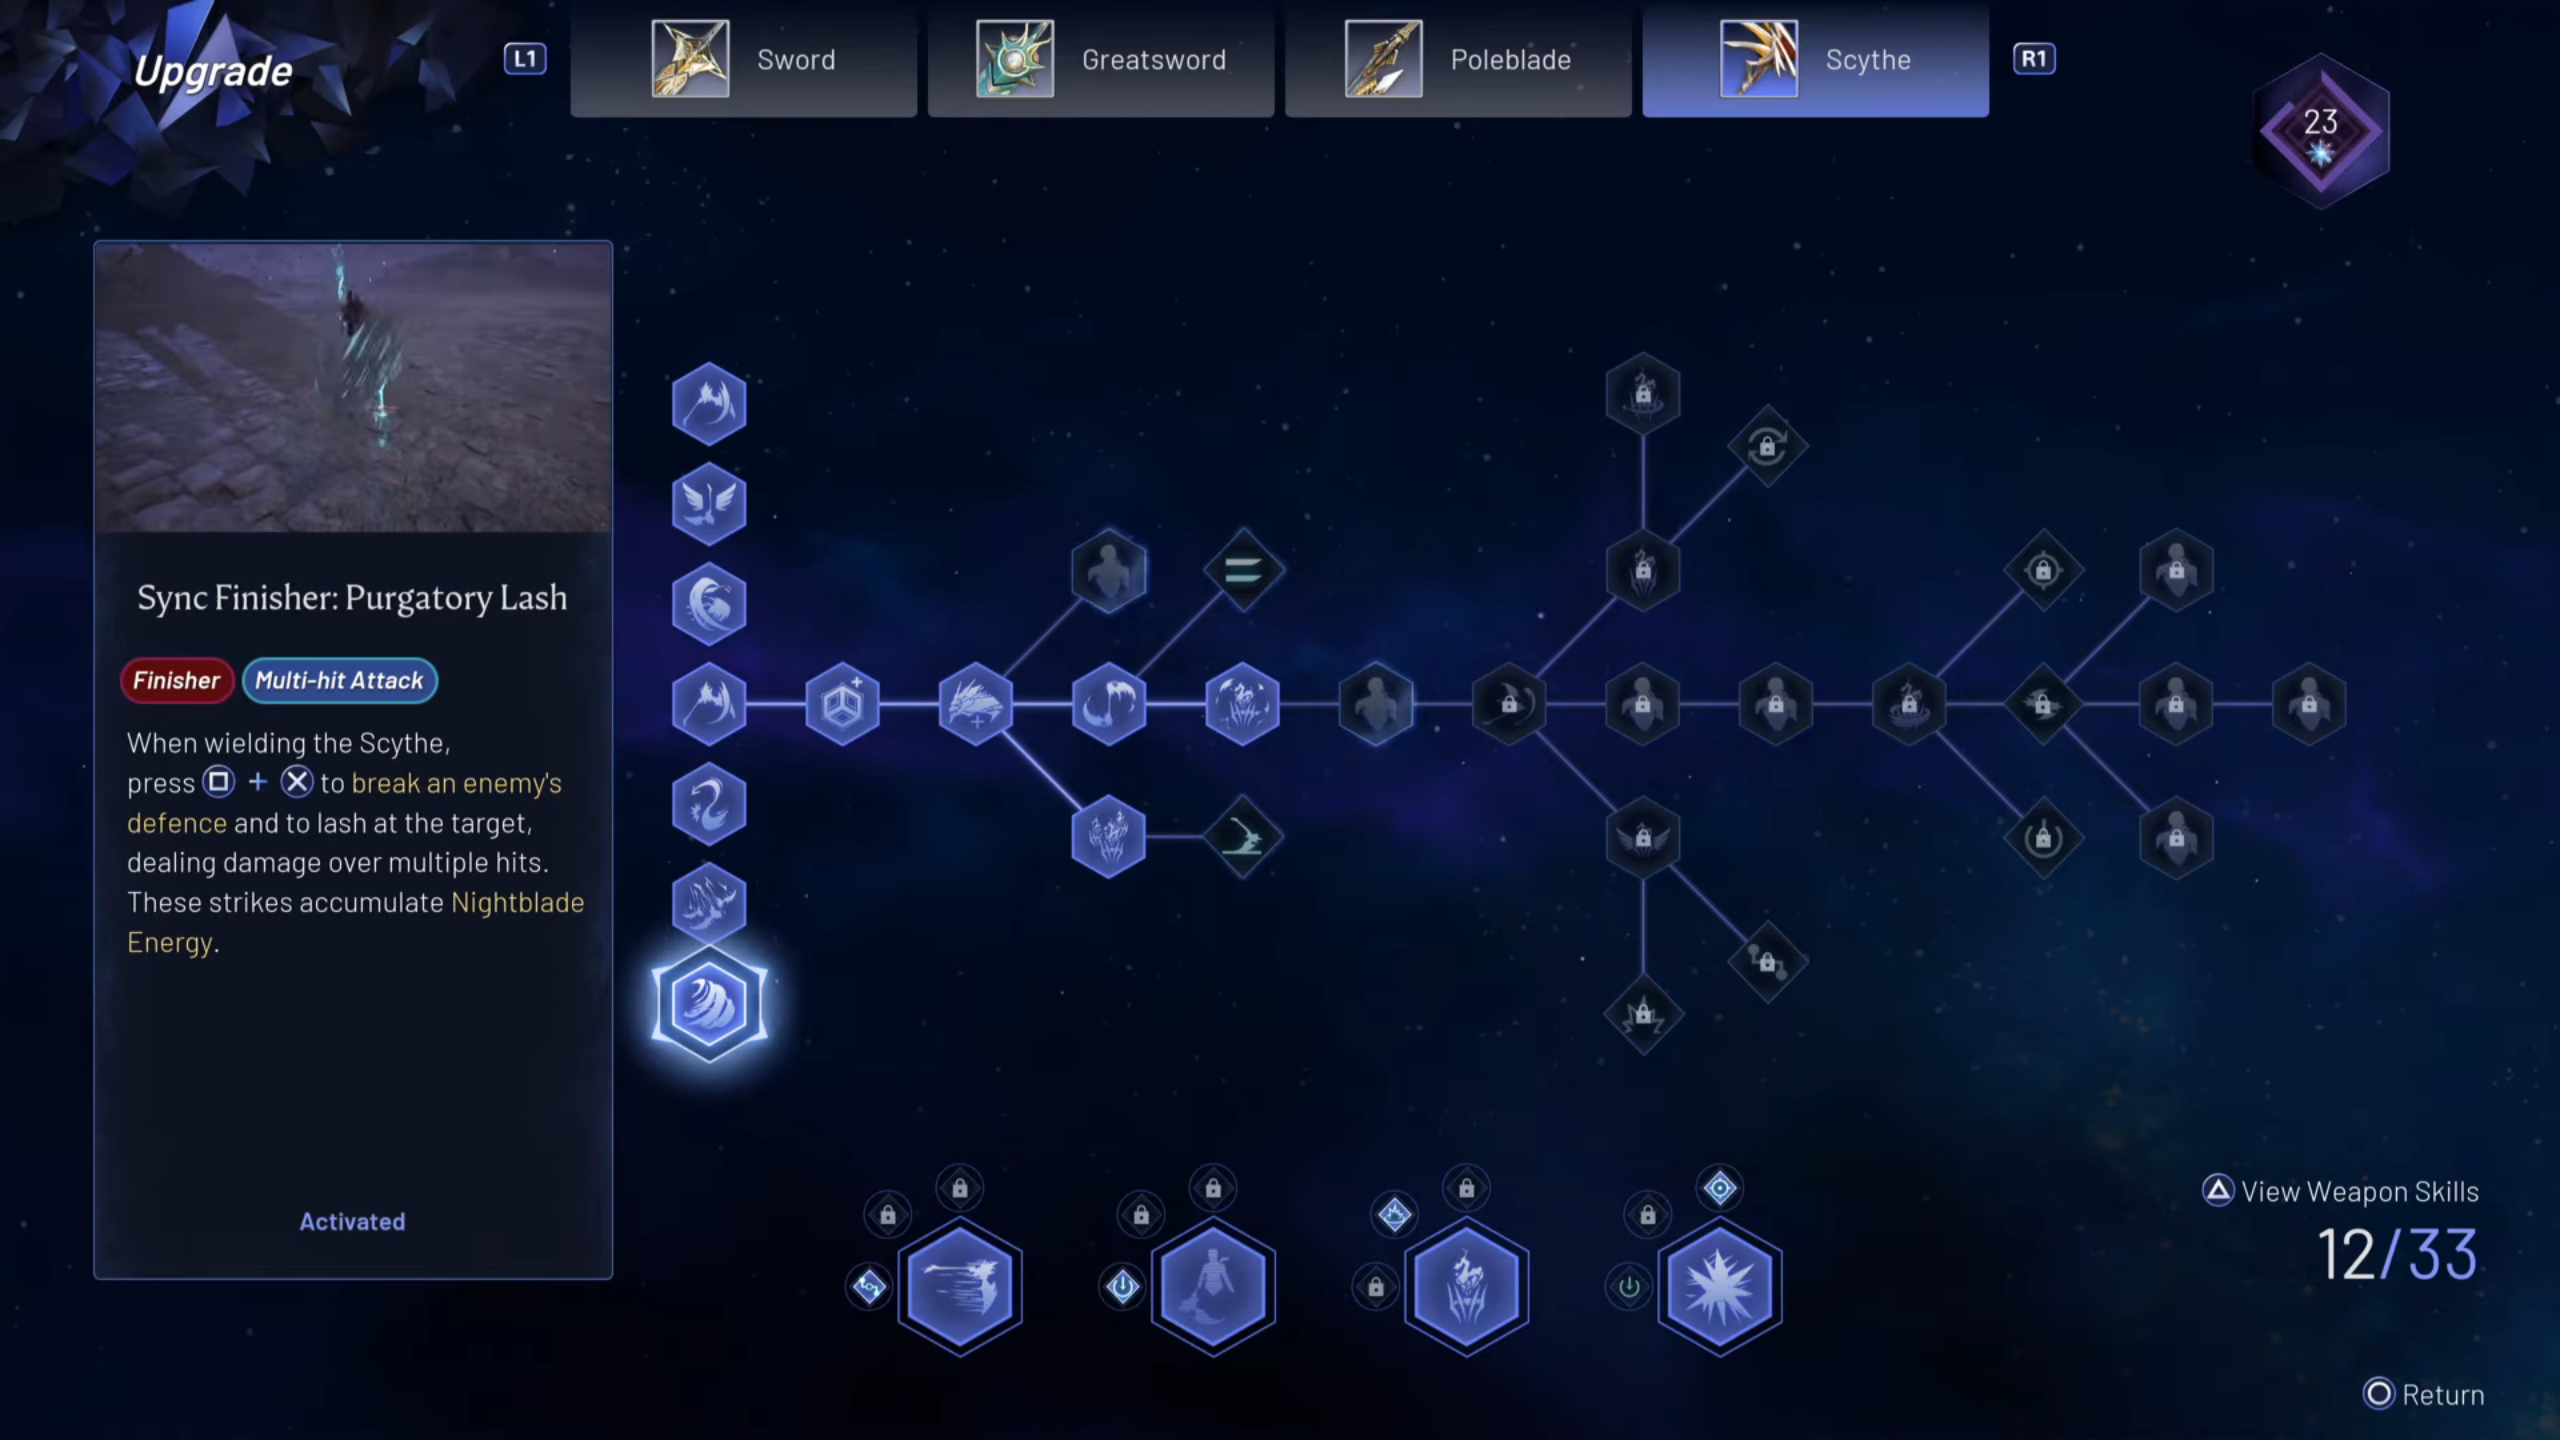This screenshot has height=1440, width=2560.
Task: Click the 23 skill points badge
Action: (x=2321, y=131)
